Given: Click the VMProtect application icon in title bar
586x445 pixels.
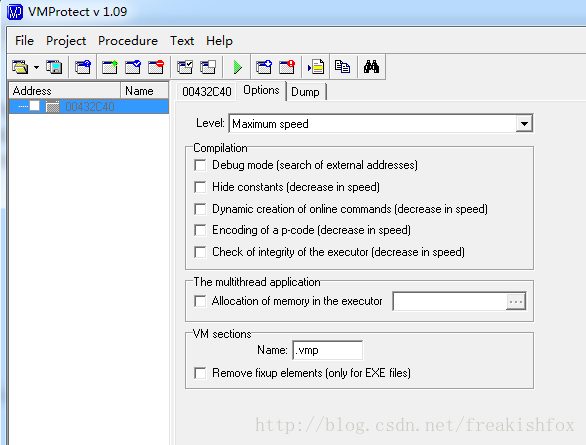Looking at the screenshot, I should point(15,12).
